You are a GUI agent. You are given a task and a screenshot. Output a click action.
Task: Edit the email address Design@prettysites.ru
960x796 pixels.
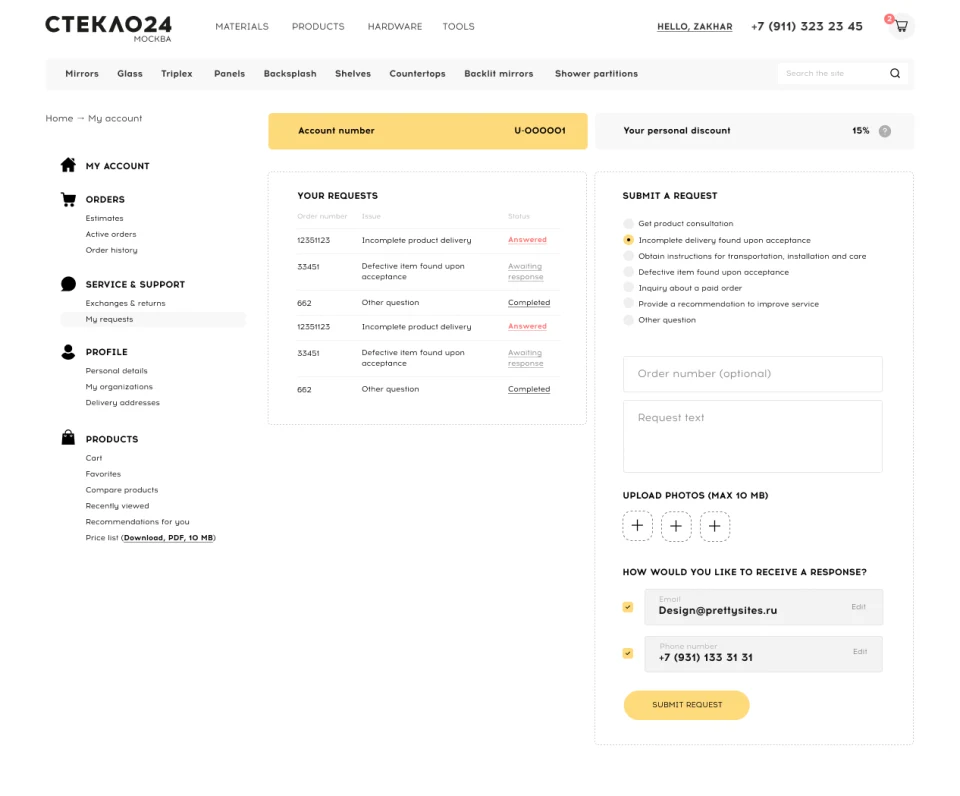858,607
